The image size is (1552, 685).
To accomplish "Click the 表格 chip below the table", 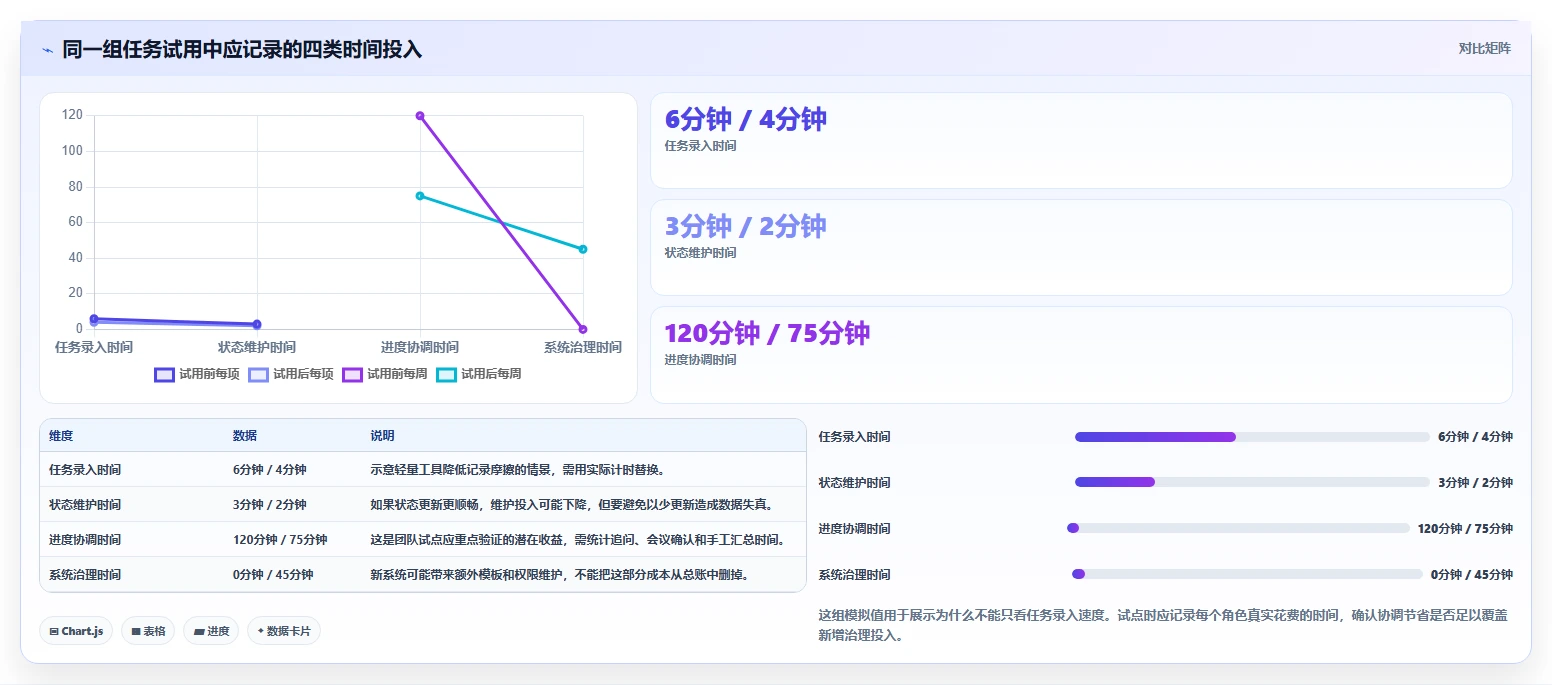I will pyautogui.click(x=148, y=631).
